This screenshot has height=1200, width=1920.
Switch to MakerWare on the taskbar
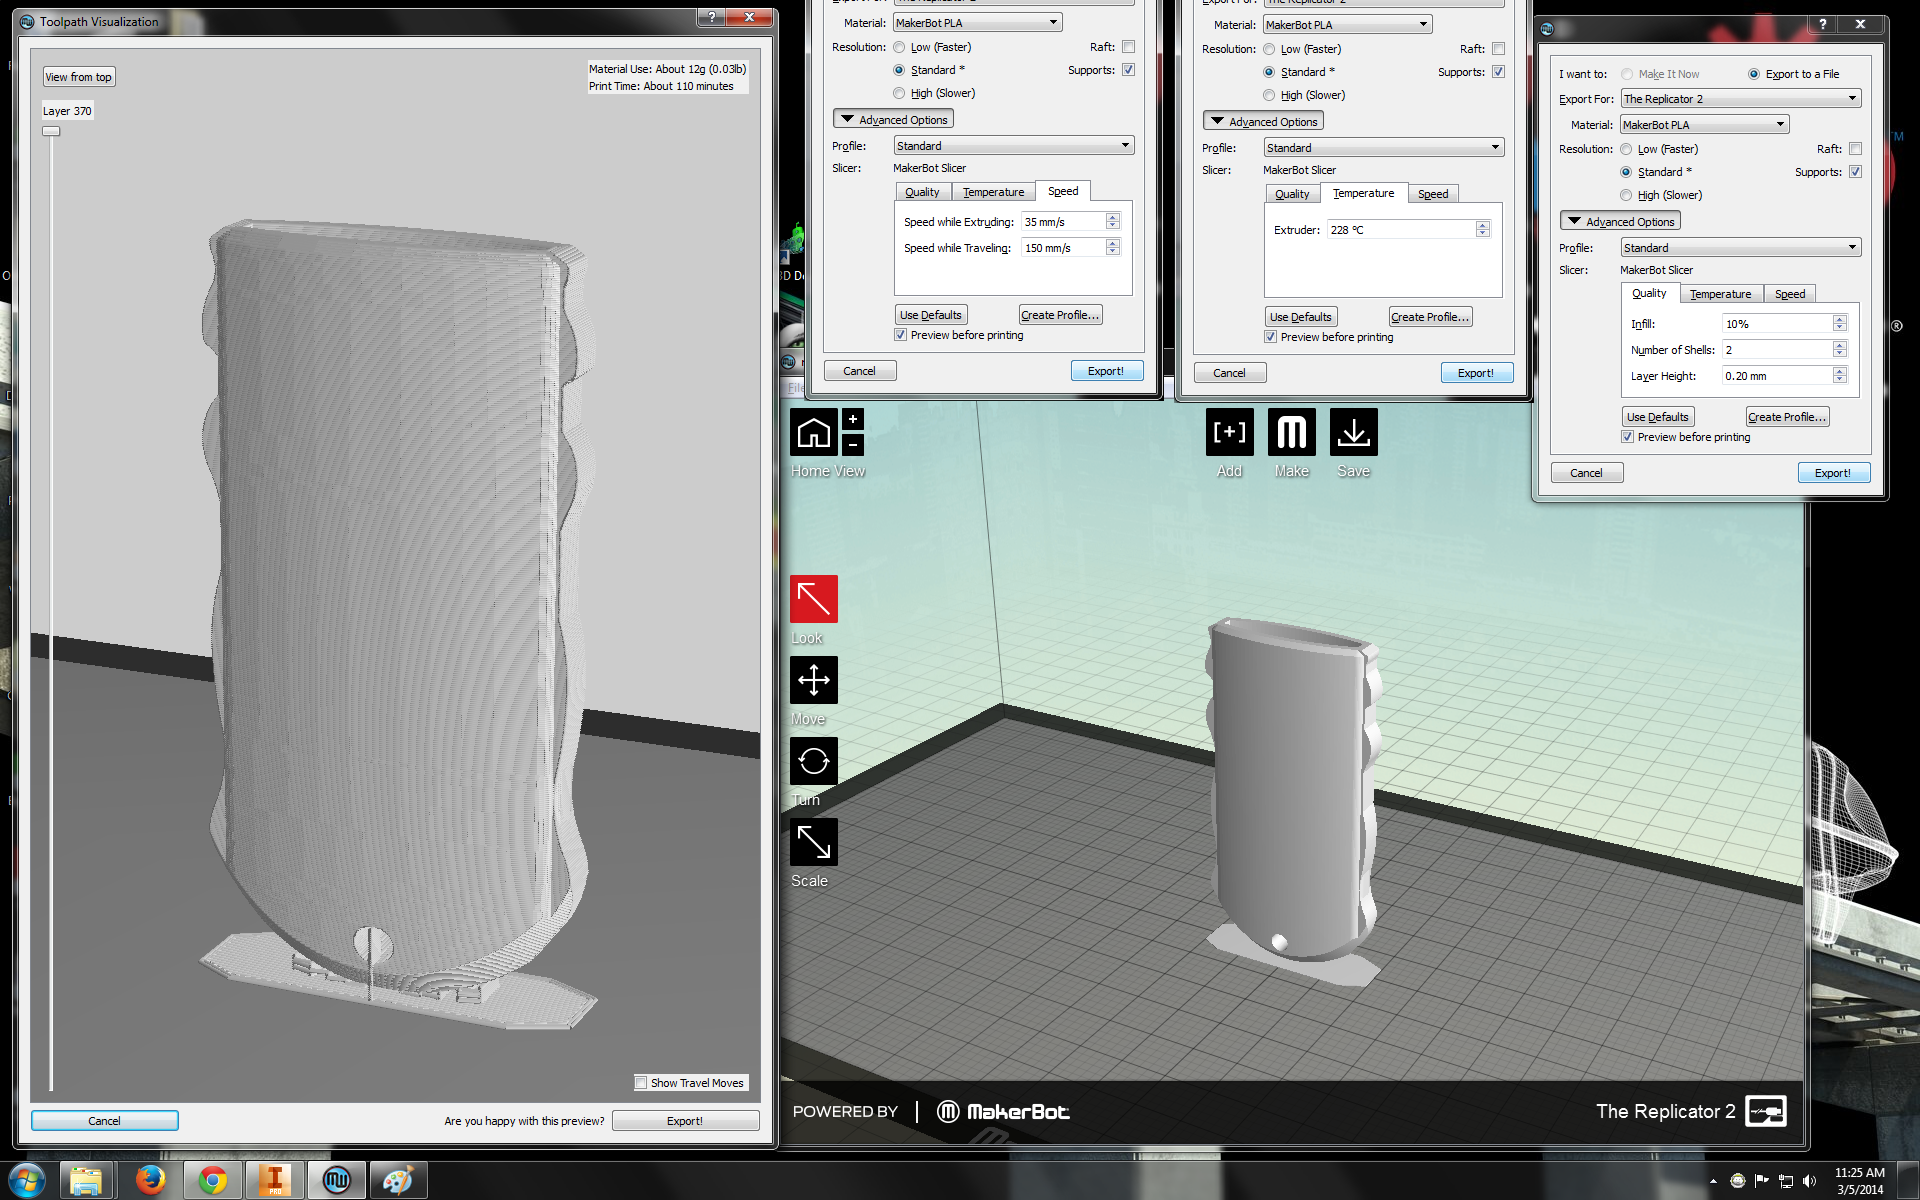pos(336,1181)
